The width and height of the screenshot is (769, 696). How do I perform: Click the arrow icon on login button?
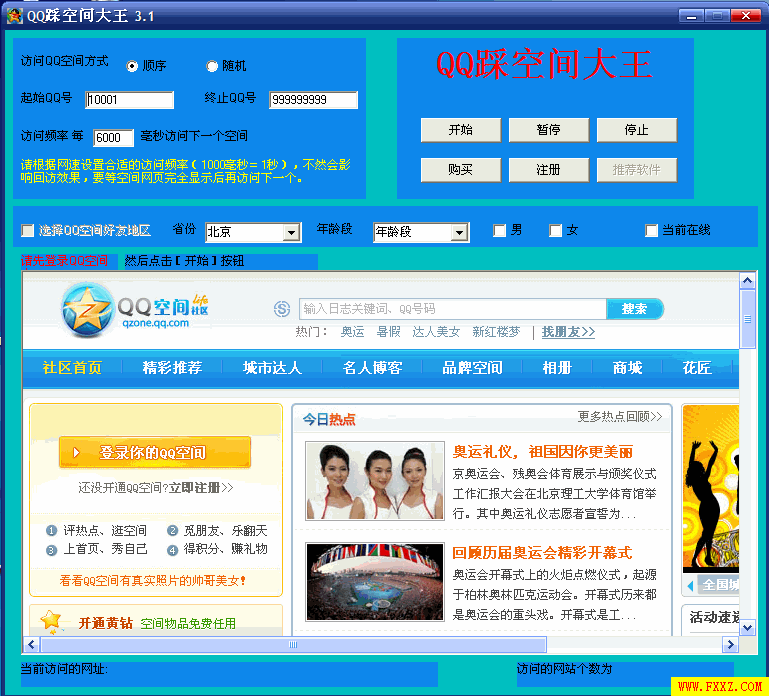point(78,453)
